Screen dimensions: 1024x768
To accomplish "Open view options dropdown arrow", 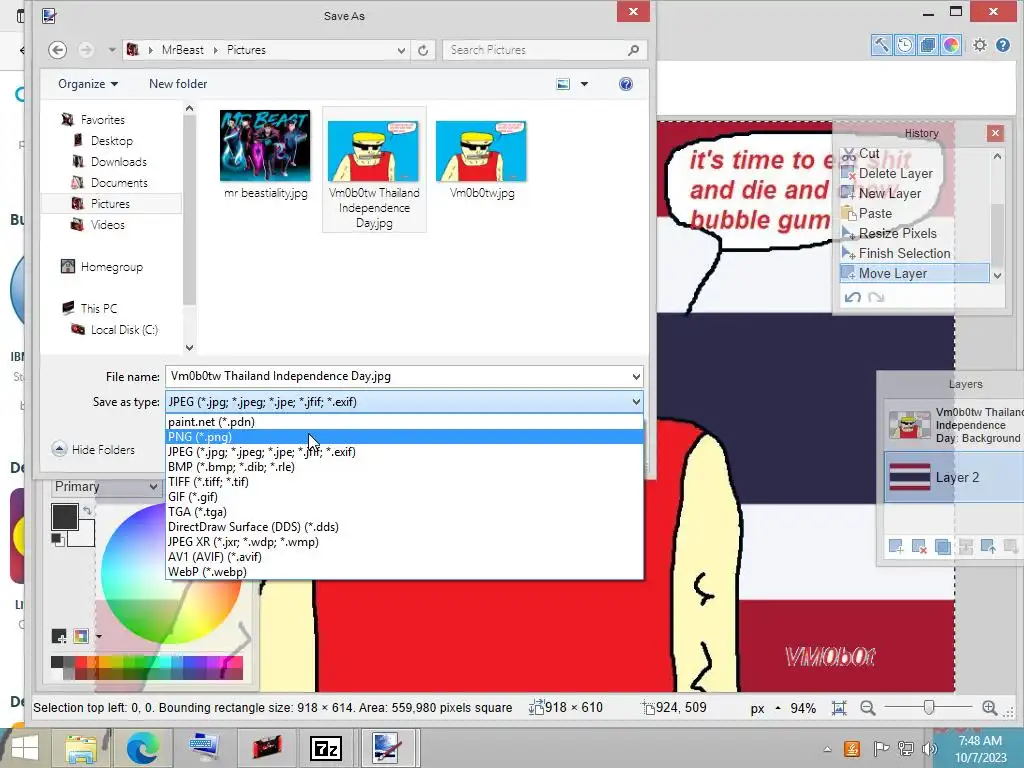I will [x=584, y=84].
